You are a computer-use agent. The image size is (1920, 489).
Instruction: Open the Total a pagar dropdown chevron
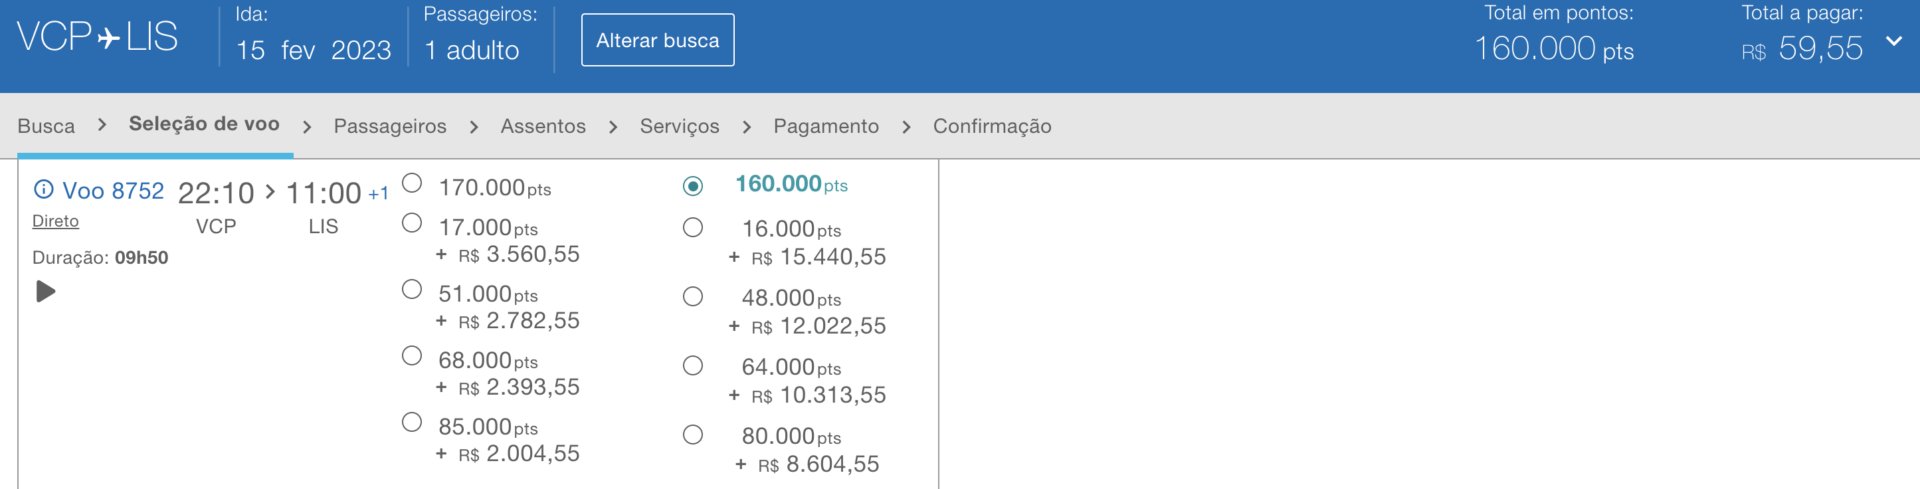point(1893,41)
